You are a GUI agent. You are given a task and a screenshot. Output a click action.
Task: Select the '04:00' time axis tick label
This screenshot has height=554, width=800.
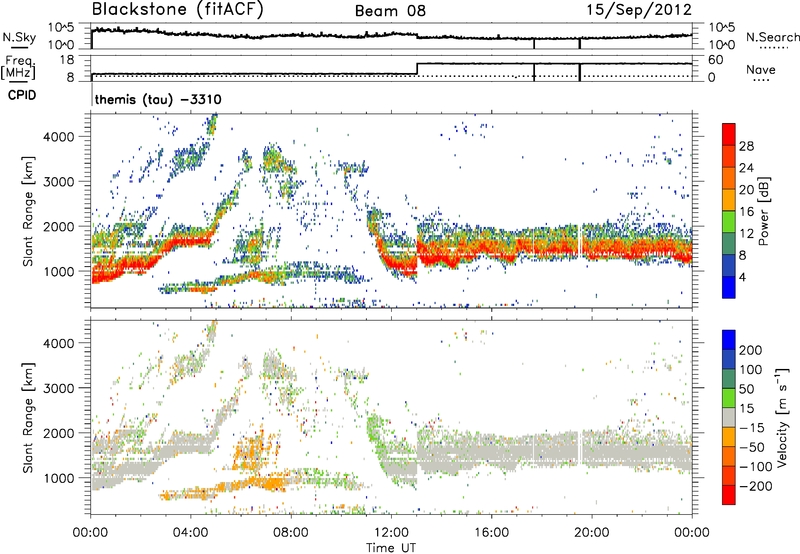pyautogui.click(x=191, y=533)
